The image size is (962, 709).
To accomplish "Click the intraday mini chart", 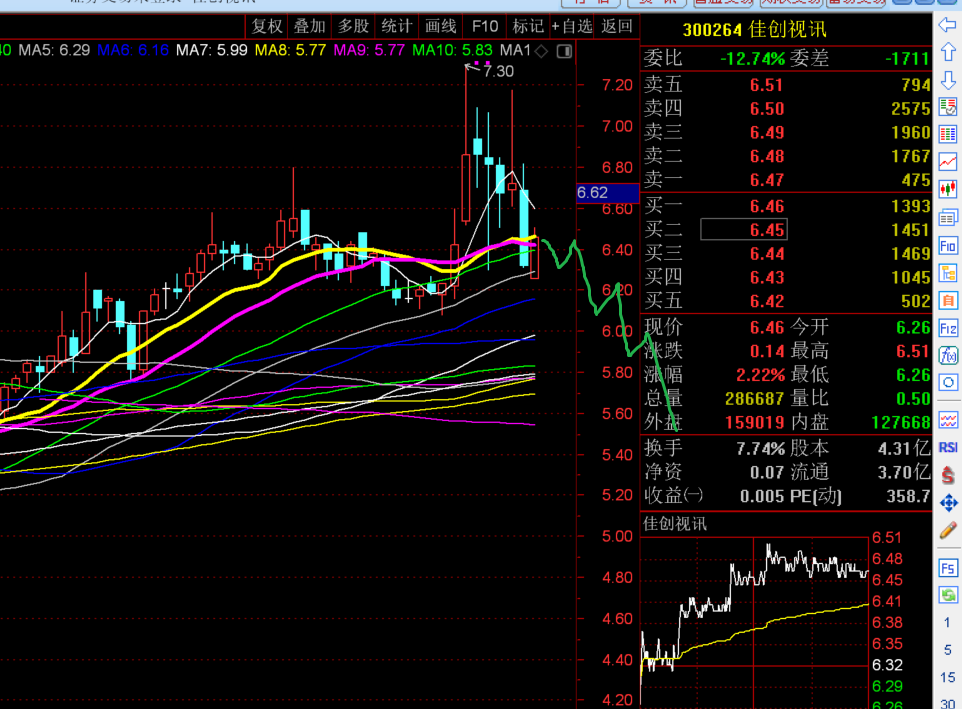I will click(x=755, y=621).
